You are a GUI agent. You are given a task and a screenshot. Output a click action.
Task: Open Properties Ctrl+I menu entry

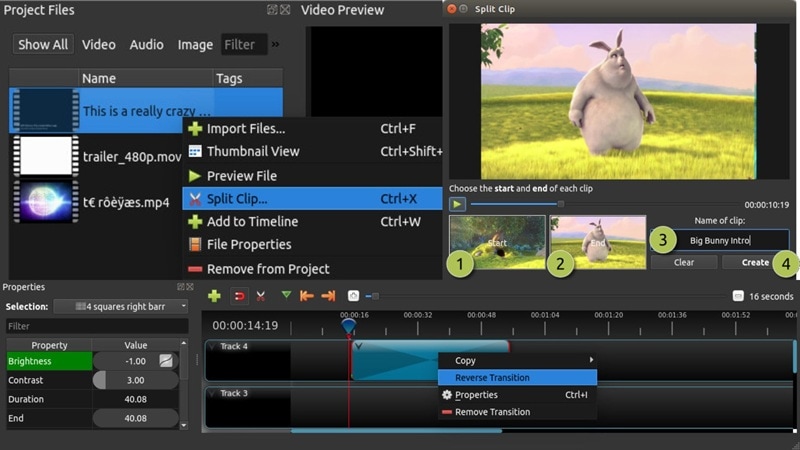click(x=517, y=394)
